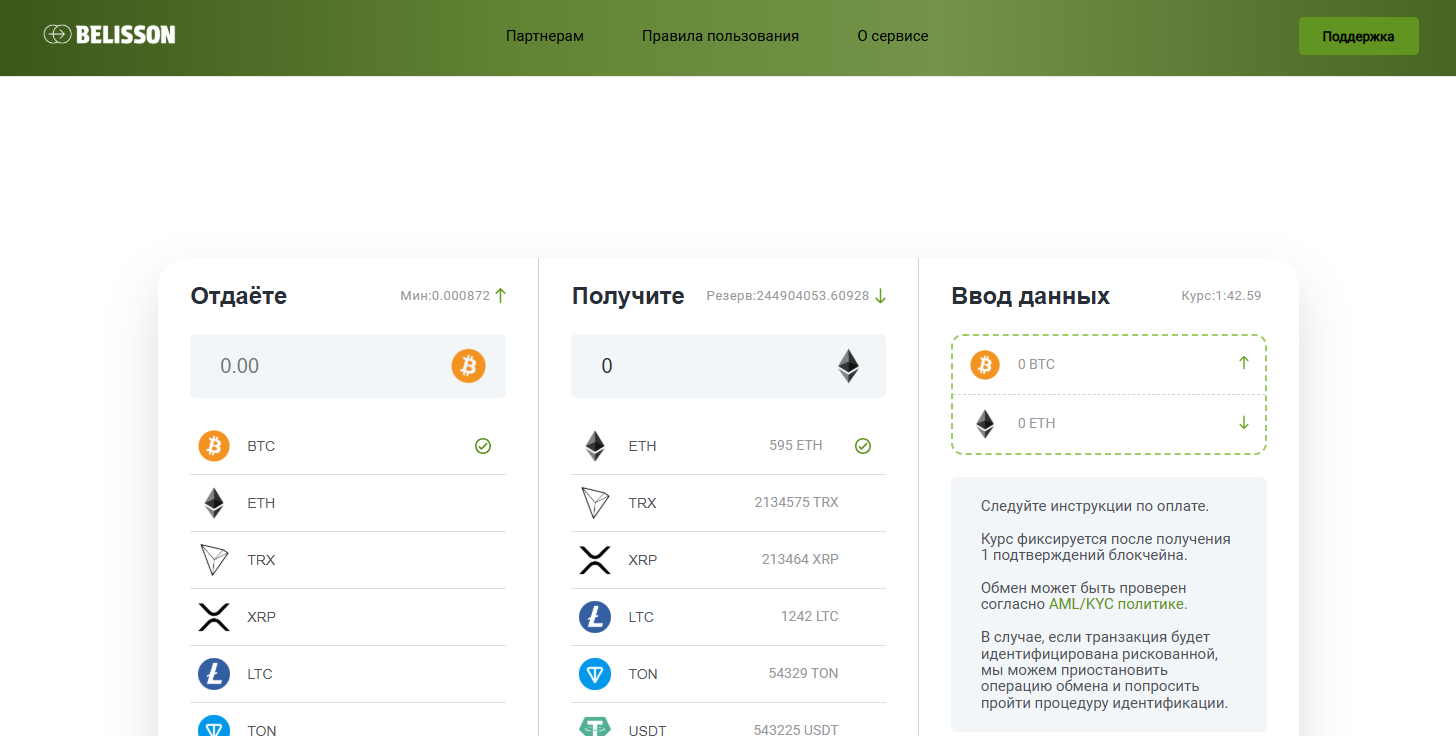Image resolution: width=1456 pixels, height=736 pixels.
Task: Select the BTC icon in the give list
Action: coord(214,446)
